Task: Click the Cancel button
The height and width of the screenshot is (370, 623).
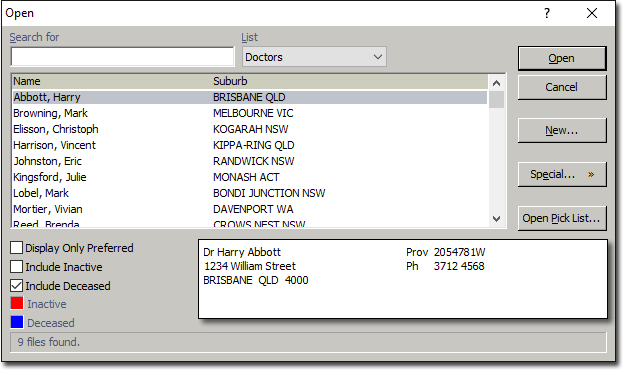Action: (x=562, y=87)
